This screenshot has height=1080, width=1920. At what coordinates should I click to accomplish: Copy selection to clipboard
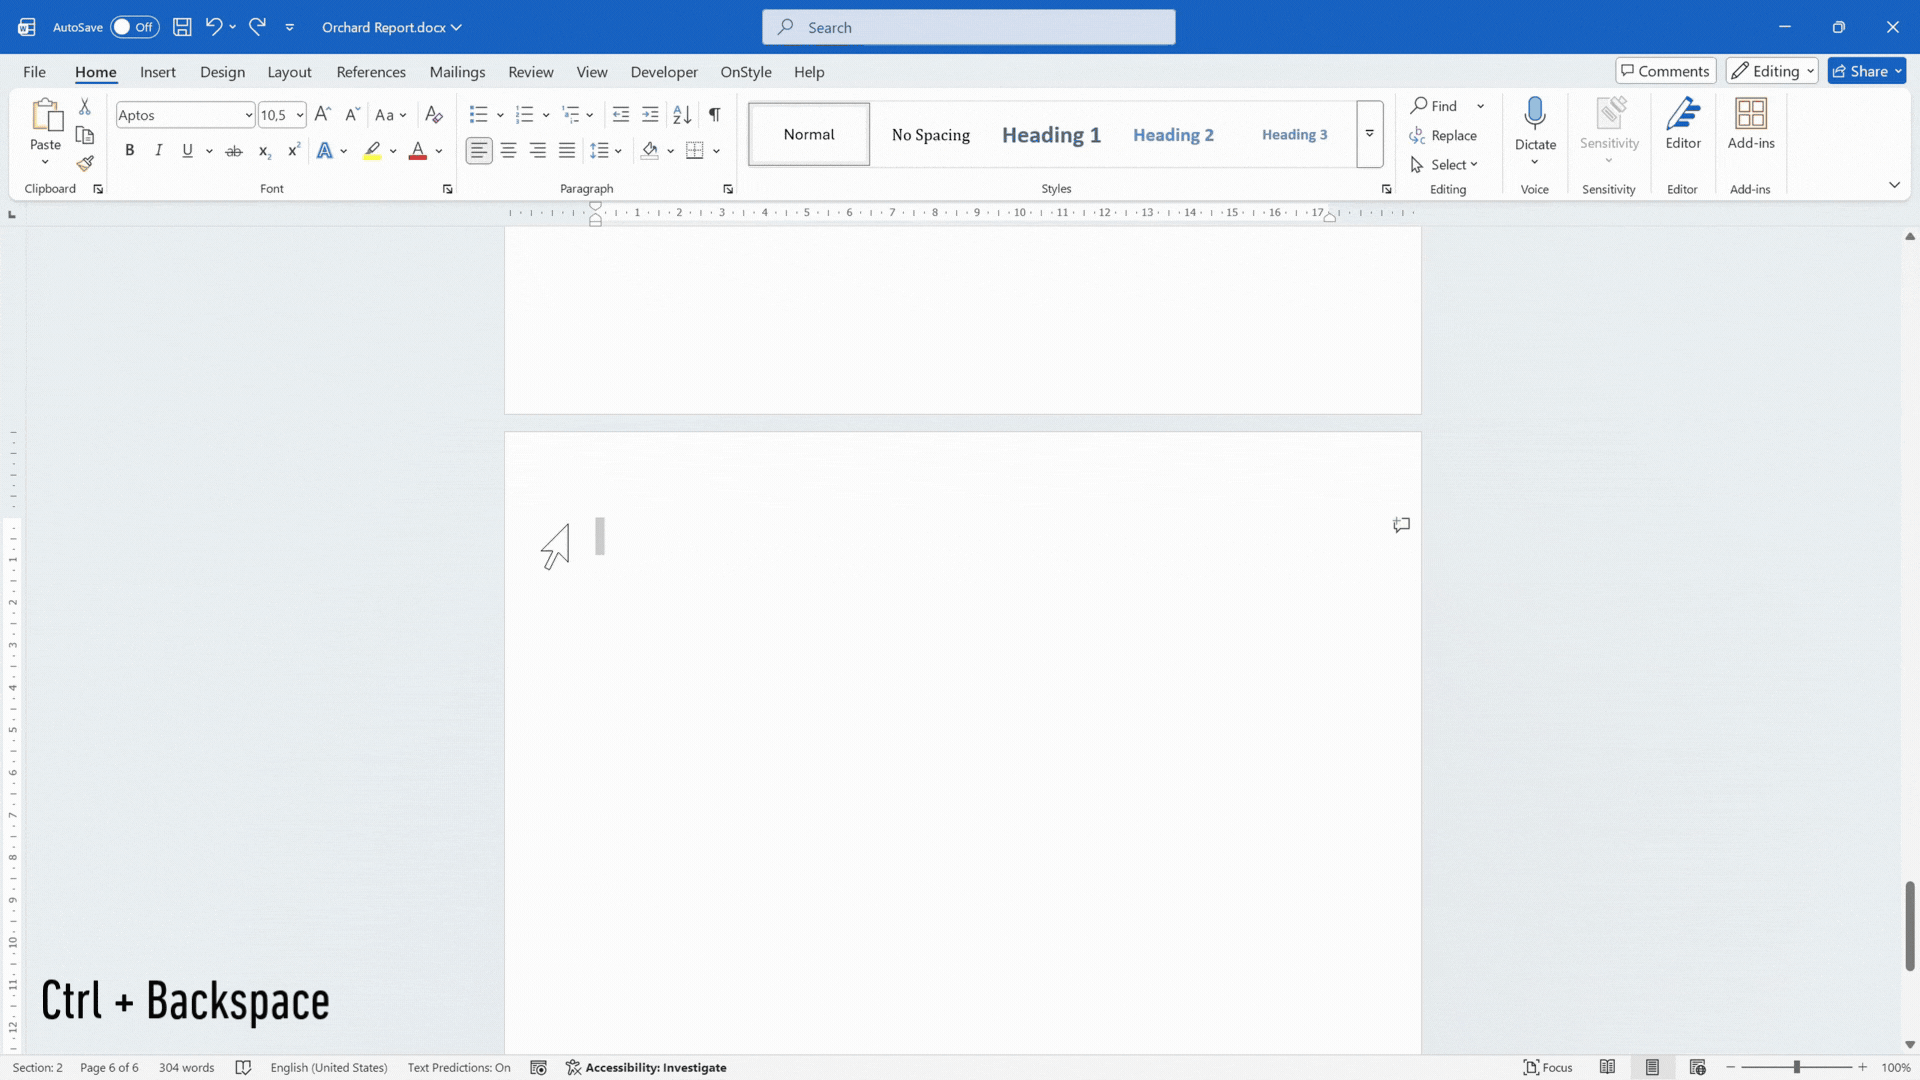pyautogui.click(x=85, y=135)
